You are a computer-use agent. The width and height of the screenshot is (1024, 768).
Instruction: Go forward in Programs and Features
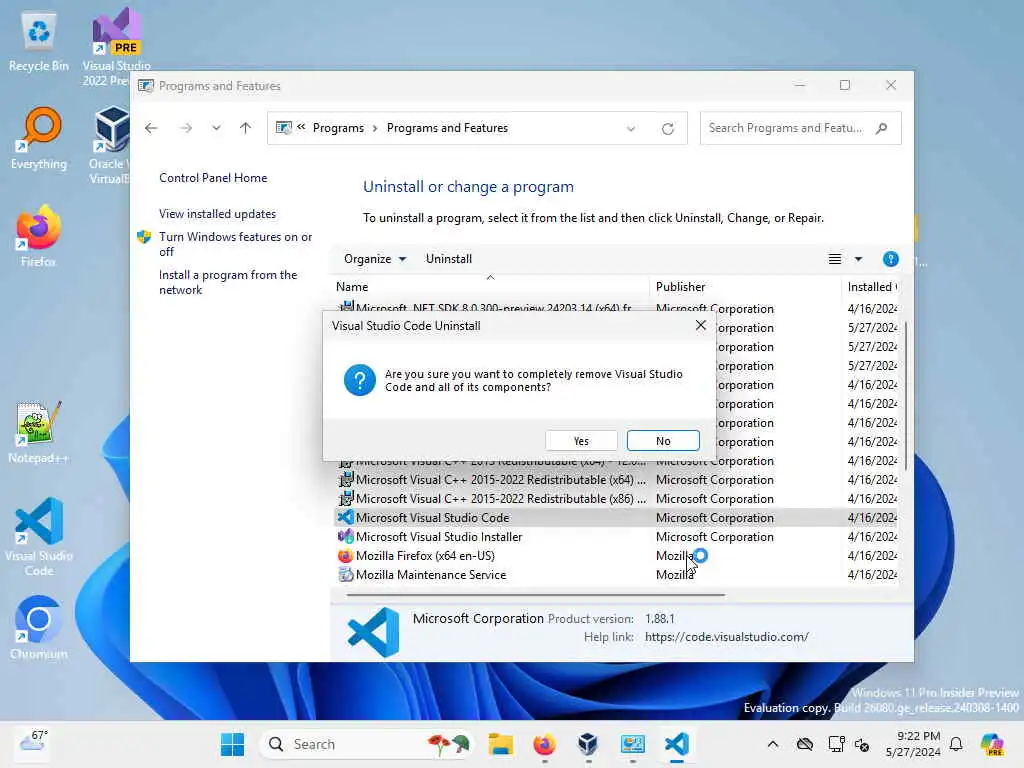click(x=186, y=128)
